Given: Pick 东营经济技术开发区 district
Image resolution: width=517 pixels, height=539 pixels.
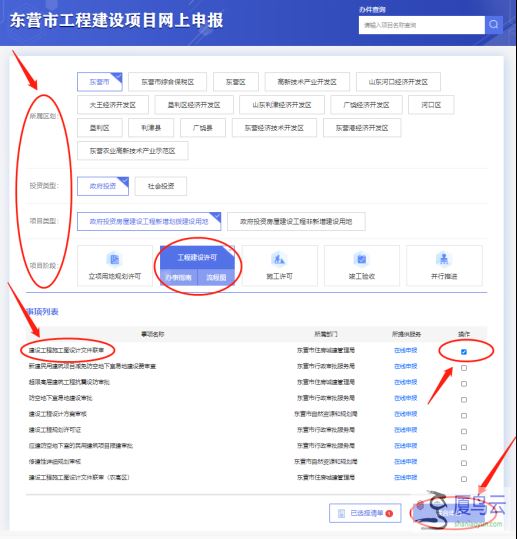Looking at the screenshot, I should click(274, 128).
